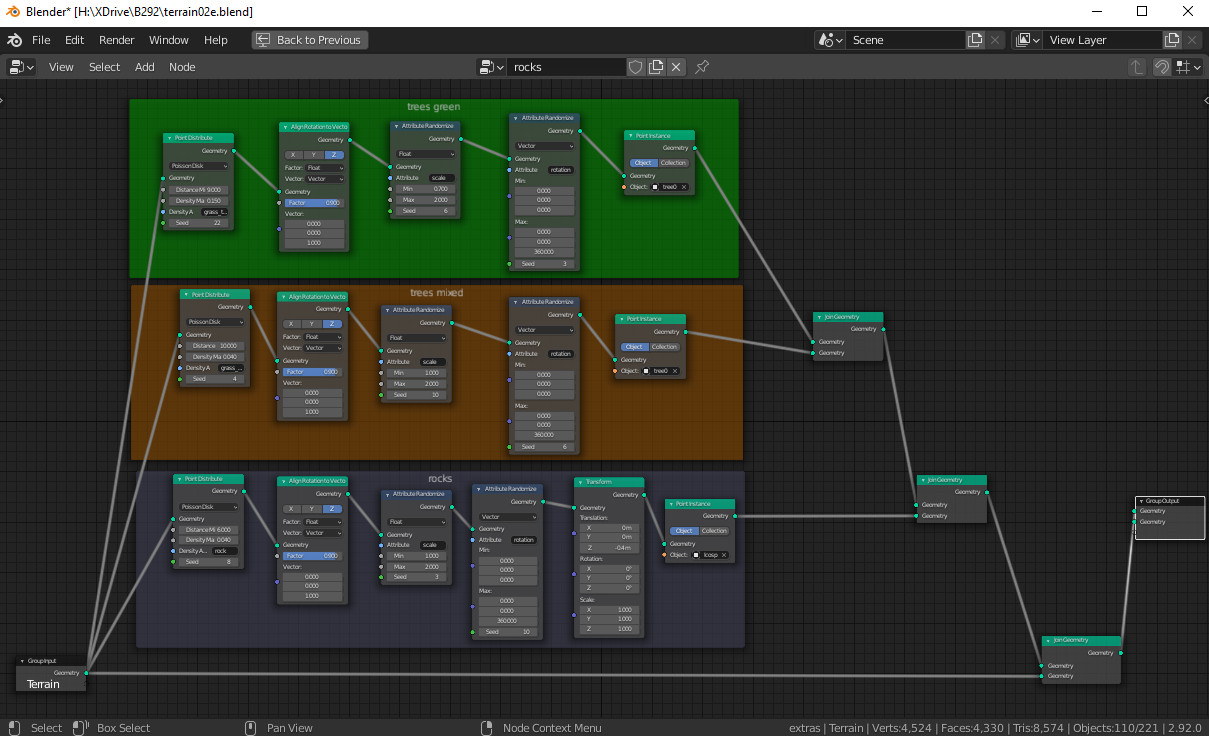Select X axis in trees green Align Rotation

pos(292,155)
